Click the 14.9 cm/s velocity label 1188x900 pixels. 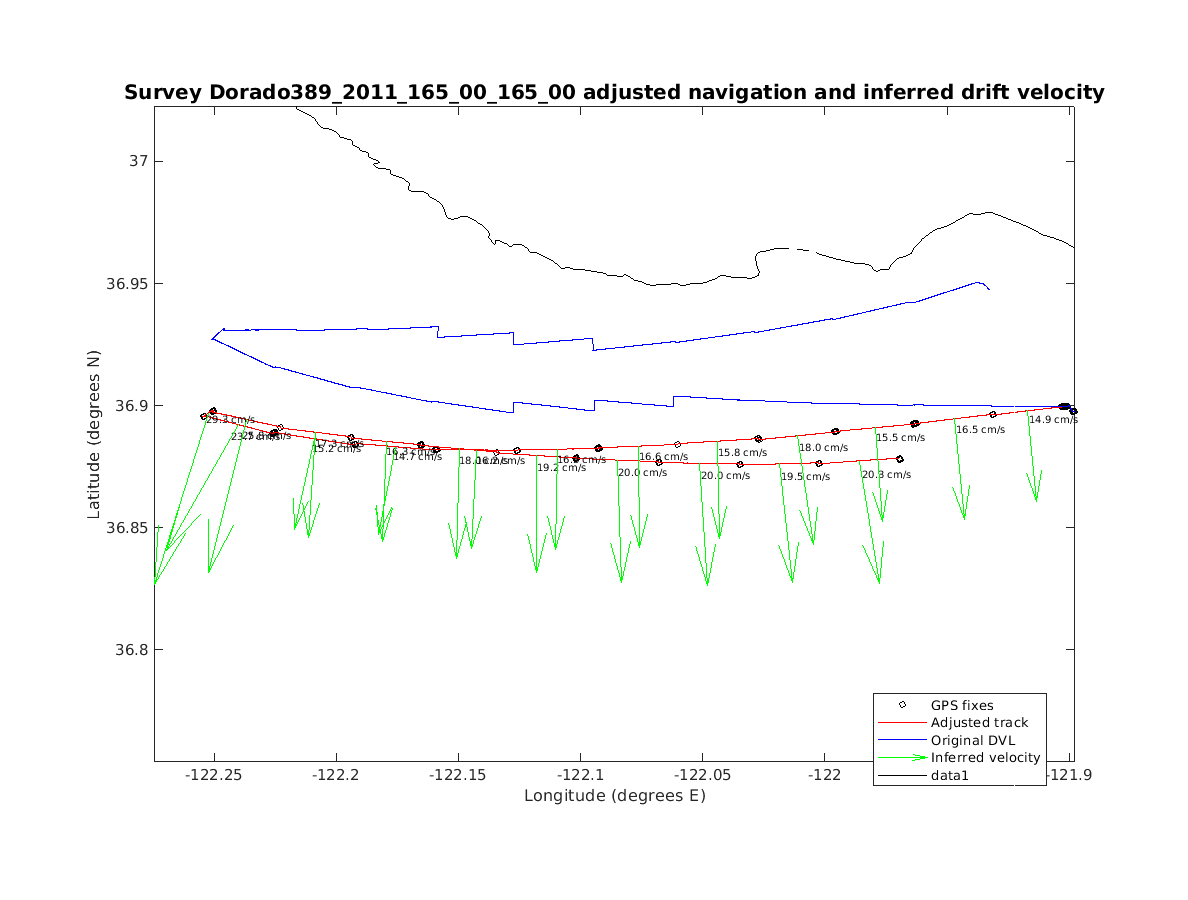1053,420
